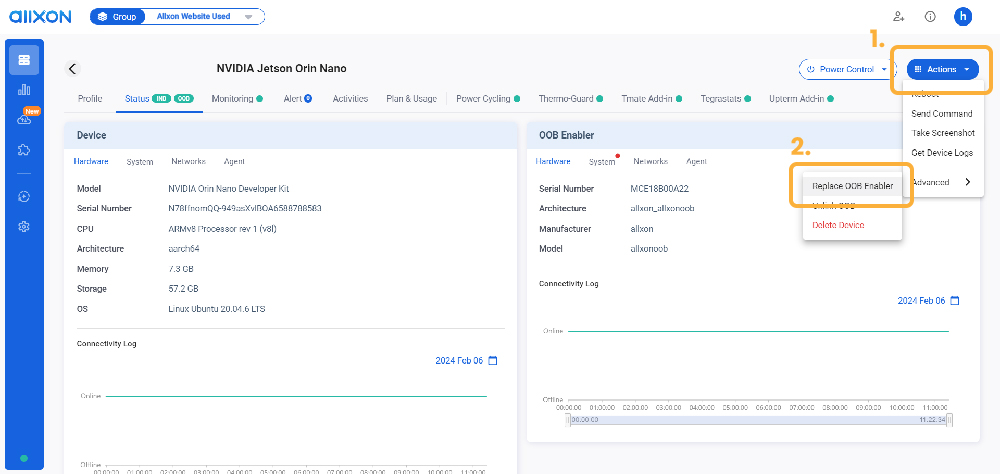1000x474 pixels.
Task: Click the invite user icon in header
Action: coord(899,17)
